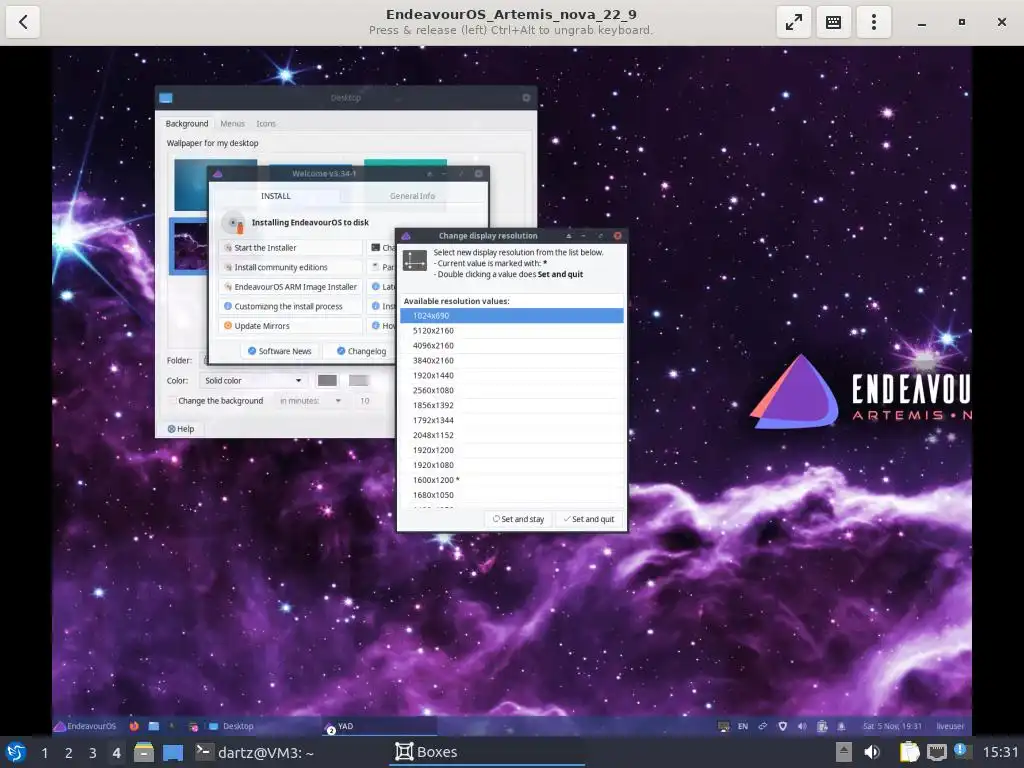
Task: Click host removable media eject icon
Action: (x=844, y=752)
